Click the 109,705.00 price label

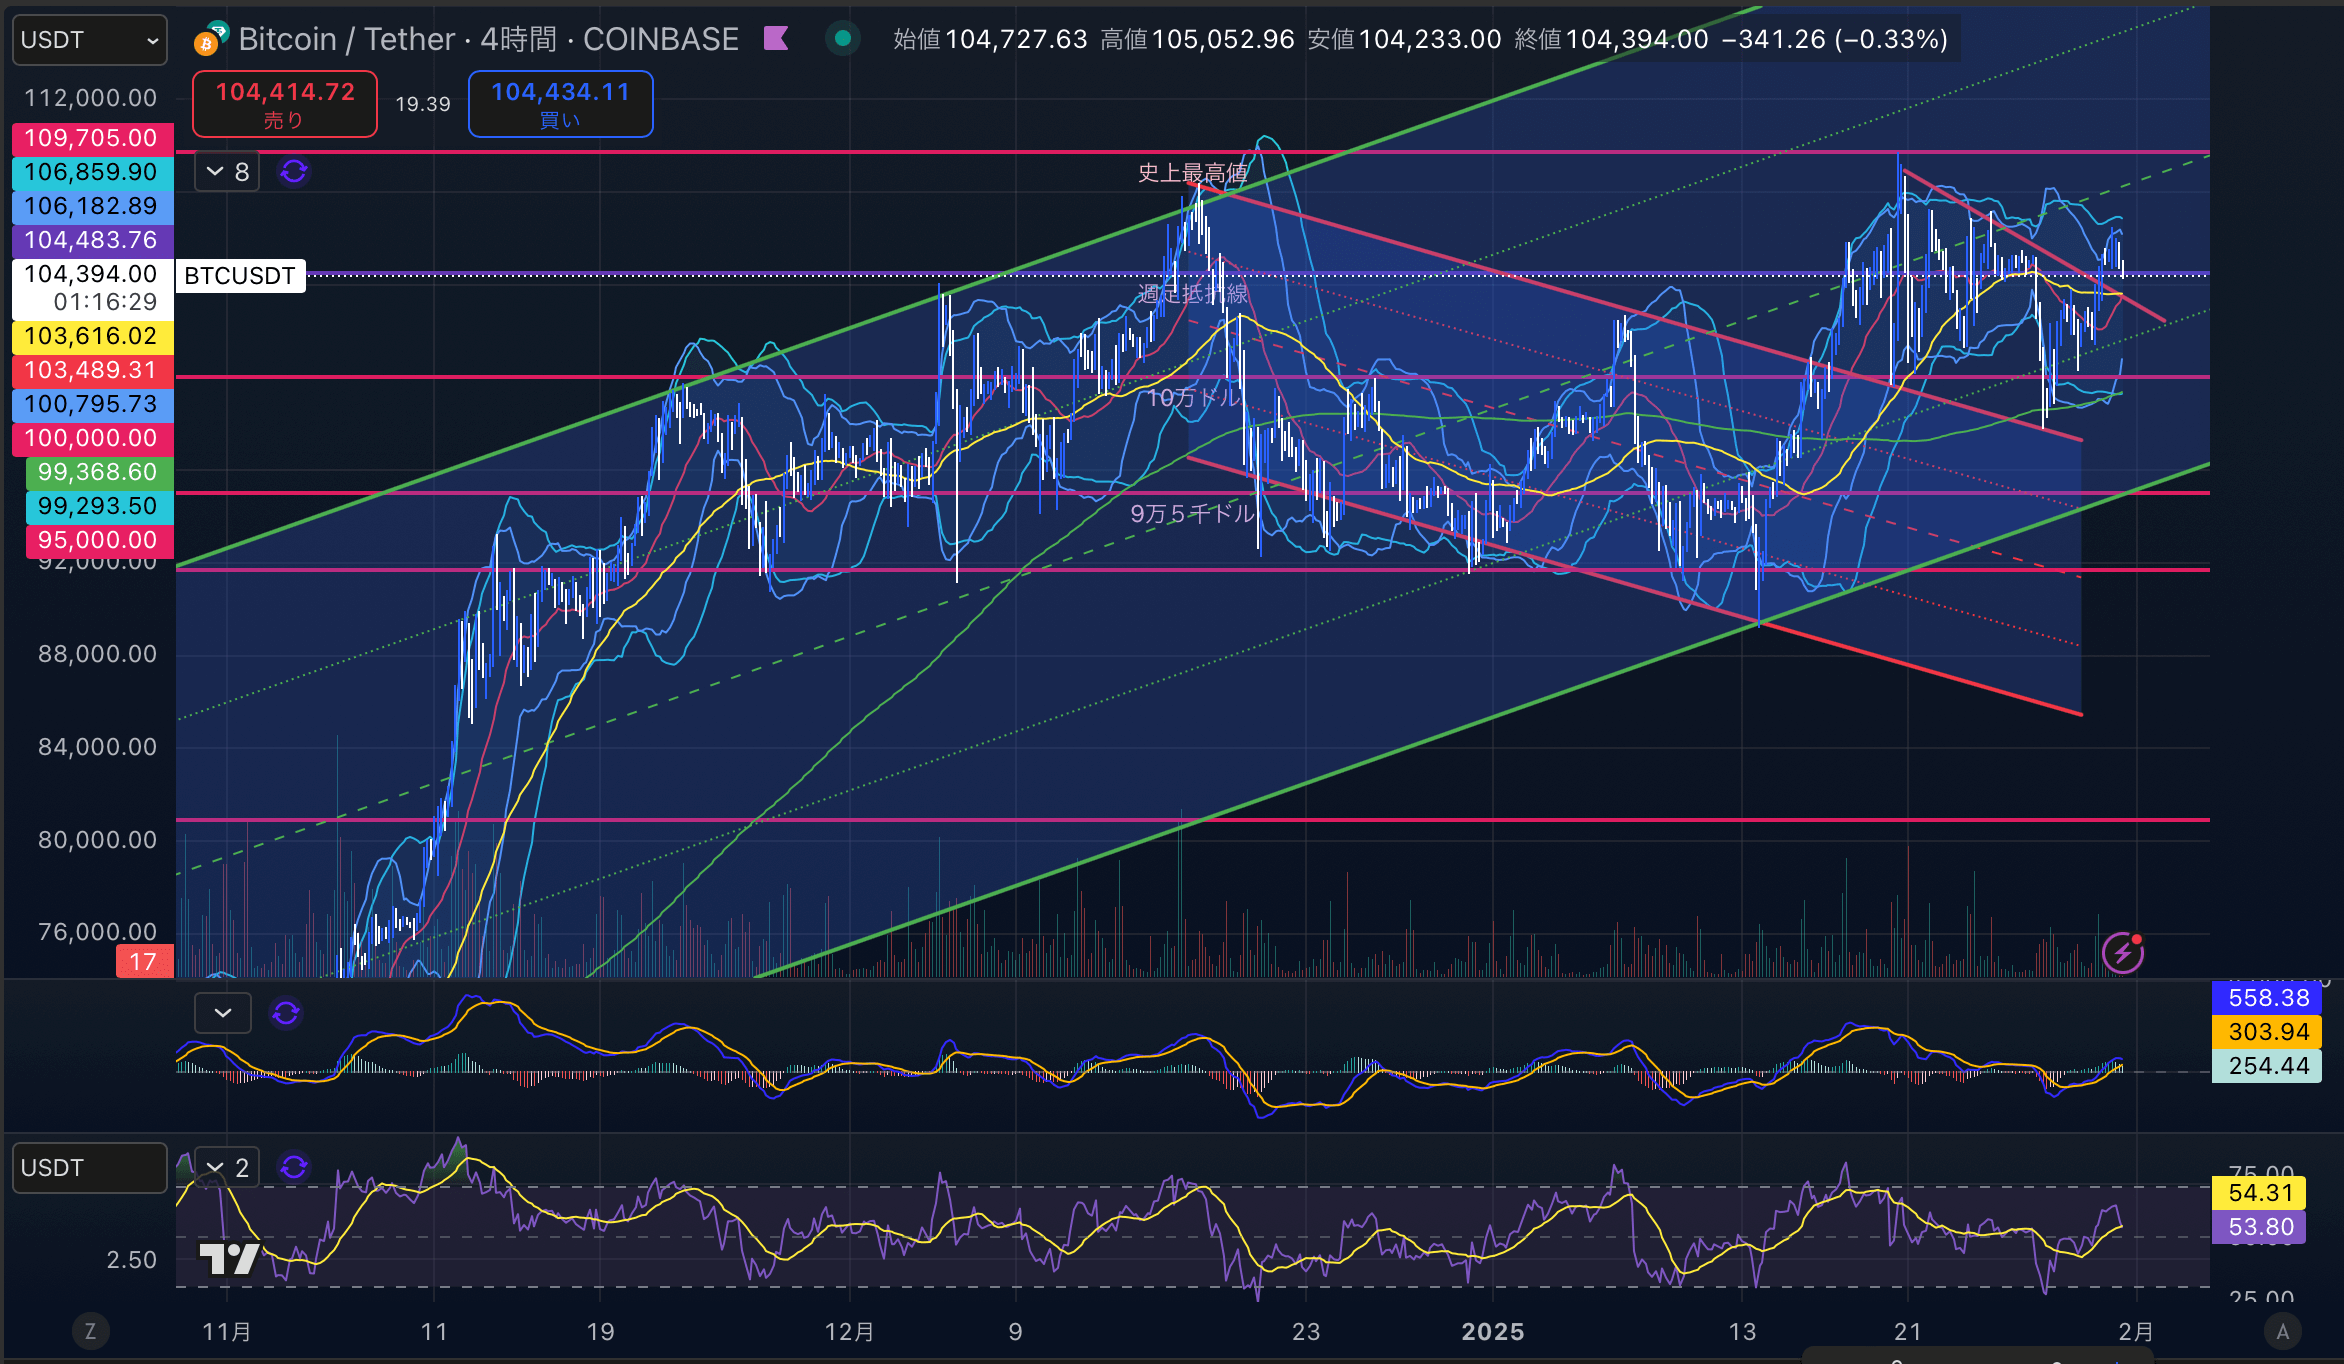coord(92,138)
